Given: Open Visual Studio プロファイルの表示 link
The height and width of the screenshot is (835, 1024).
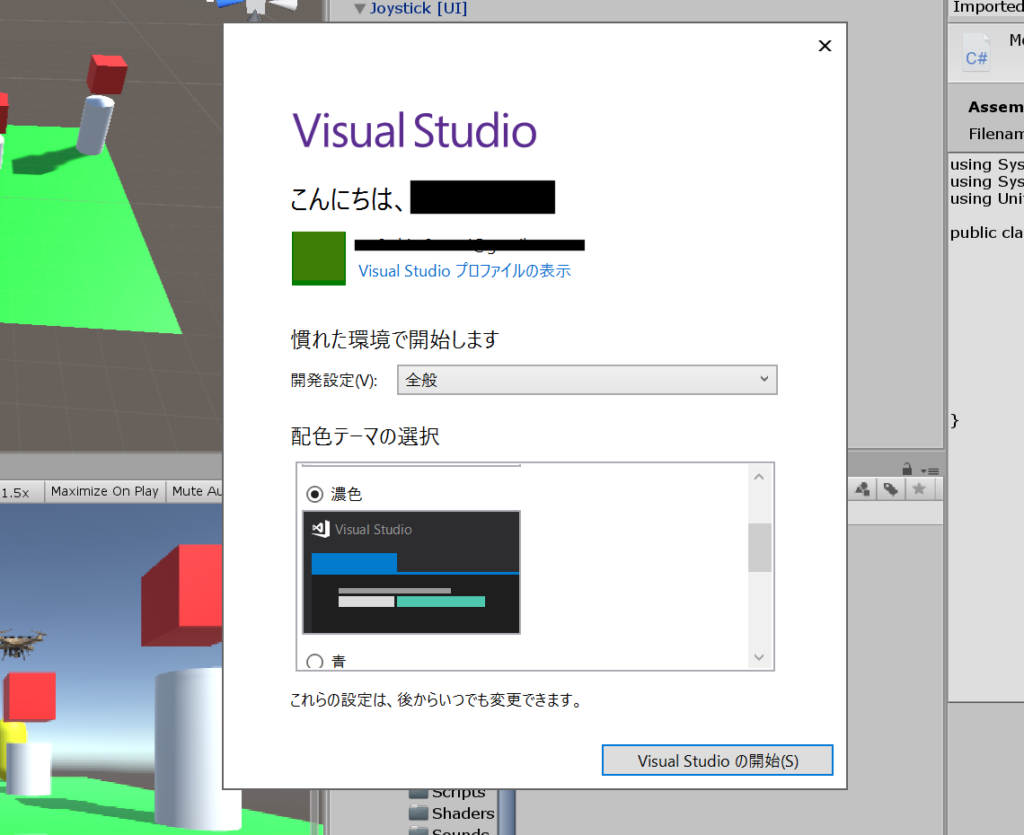Looking at the screenshot, I should point(464,271).
